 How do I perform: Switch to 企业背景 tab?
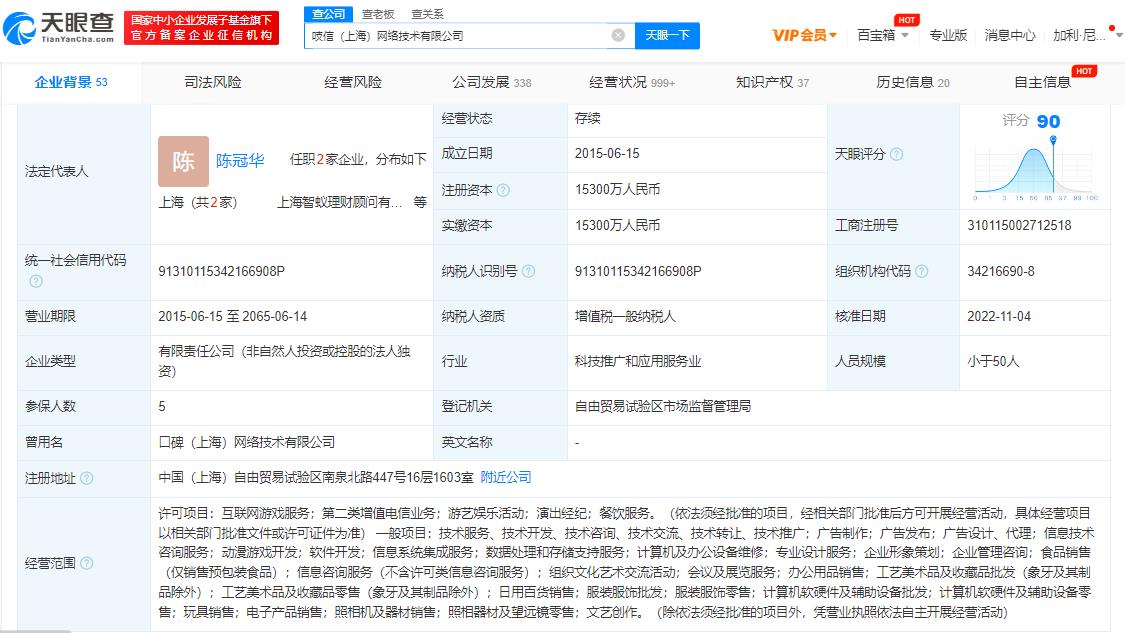(71, 83)
